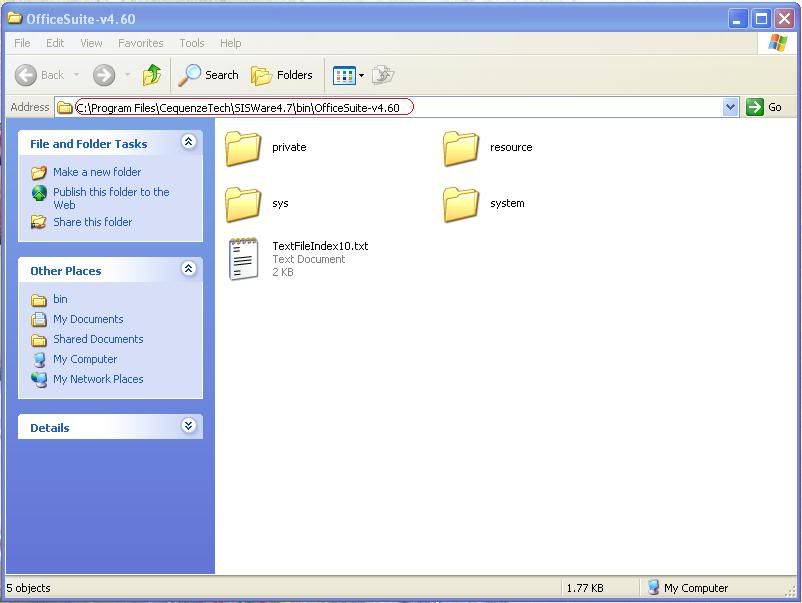Click the Publish to Web globe icon
The height and width of the screenshot is (603, 802).
coord(39,193)
